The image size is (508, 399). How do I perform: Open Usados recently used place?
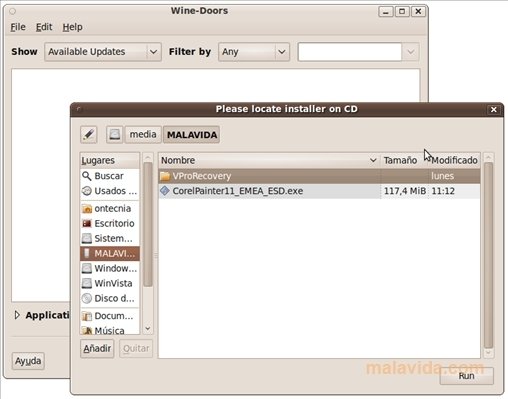tap(110, 191)
